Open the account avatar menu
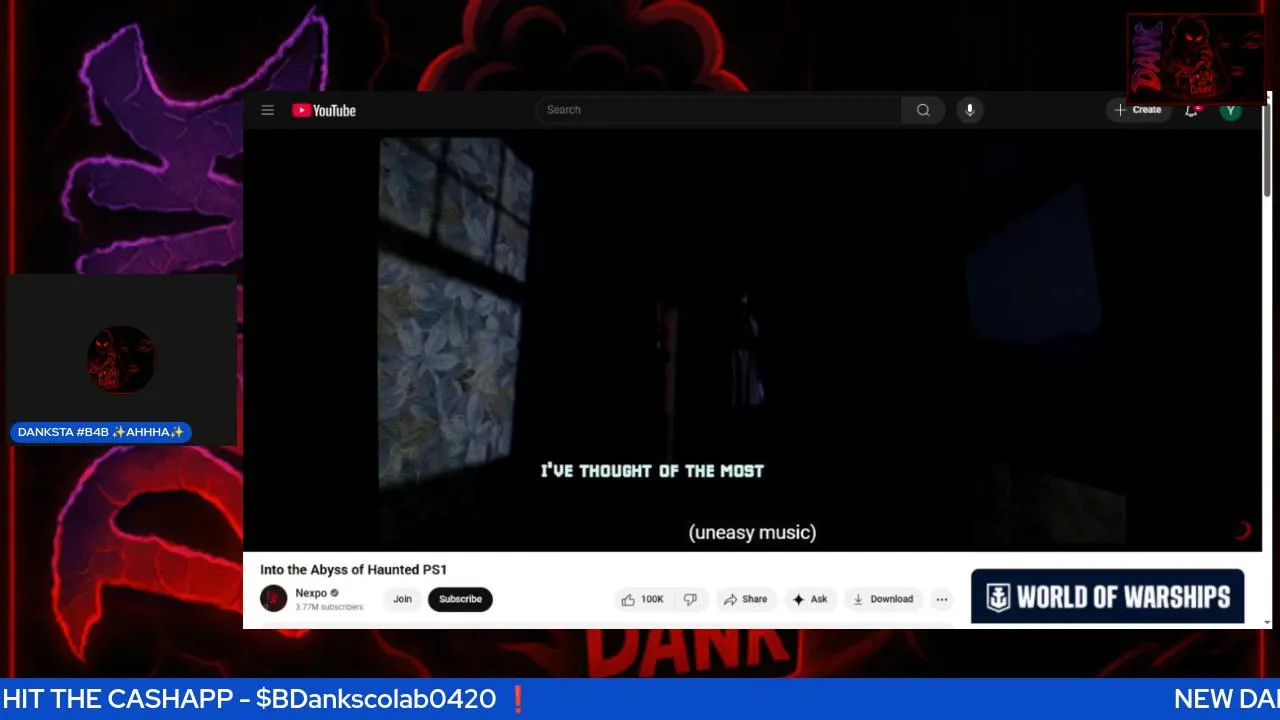1280x720 pixels. click(1231, 110)
